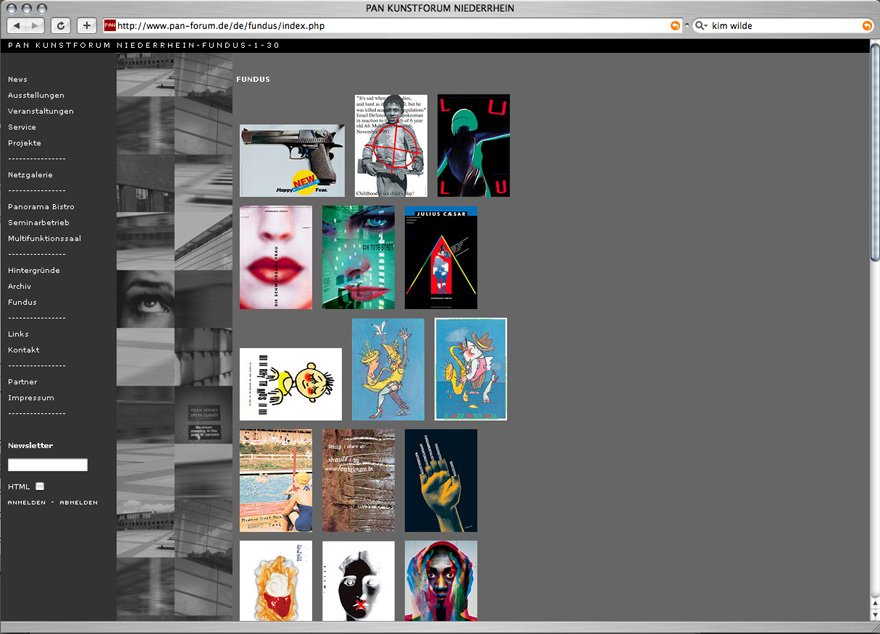Image resolution: width=880 pixels, height=634 pixels.
Task: Click ABMELDEN to unsubscribe
Action: click(79, 503)
